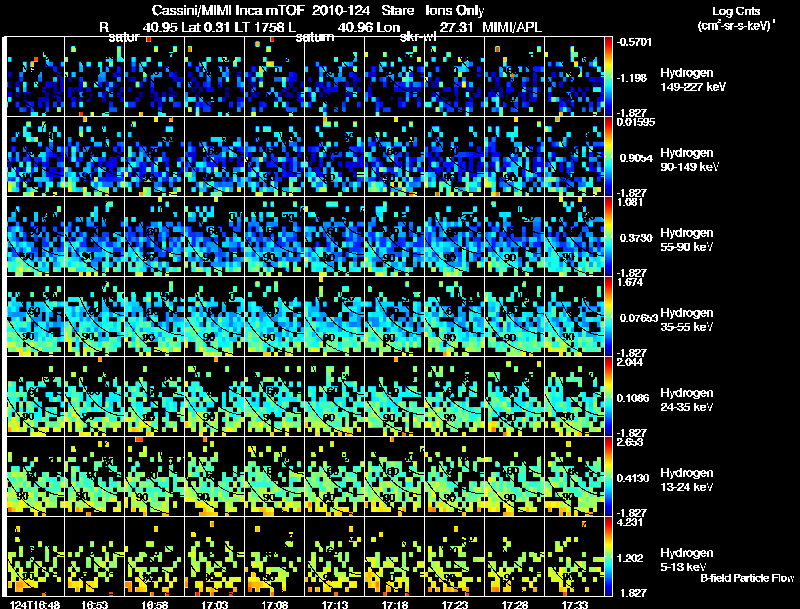The image size is (800, 609).
Task: Click the 0.9054 color scale value
Action: tap(636, 158)
